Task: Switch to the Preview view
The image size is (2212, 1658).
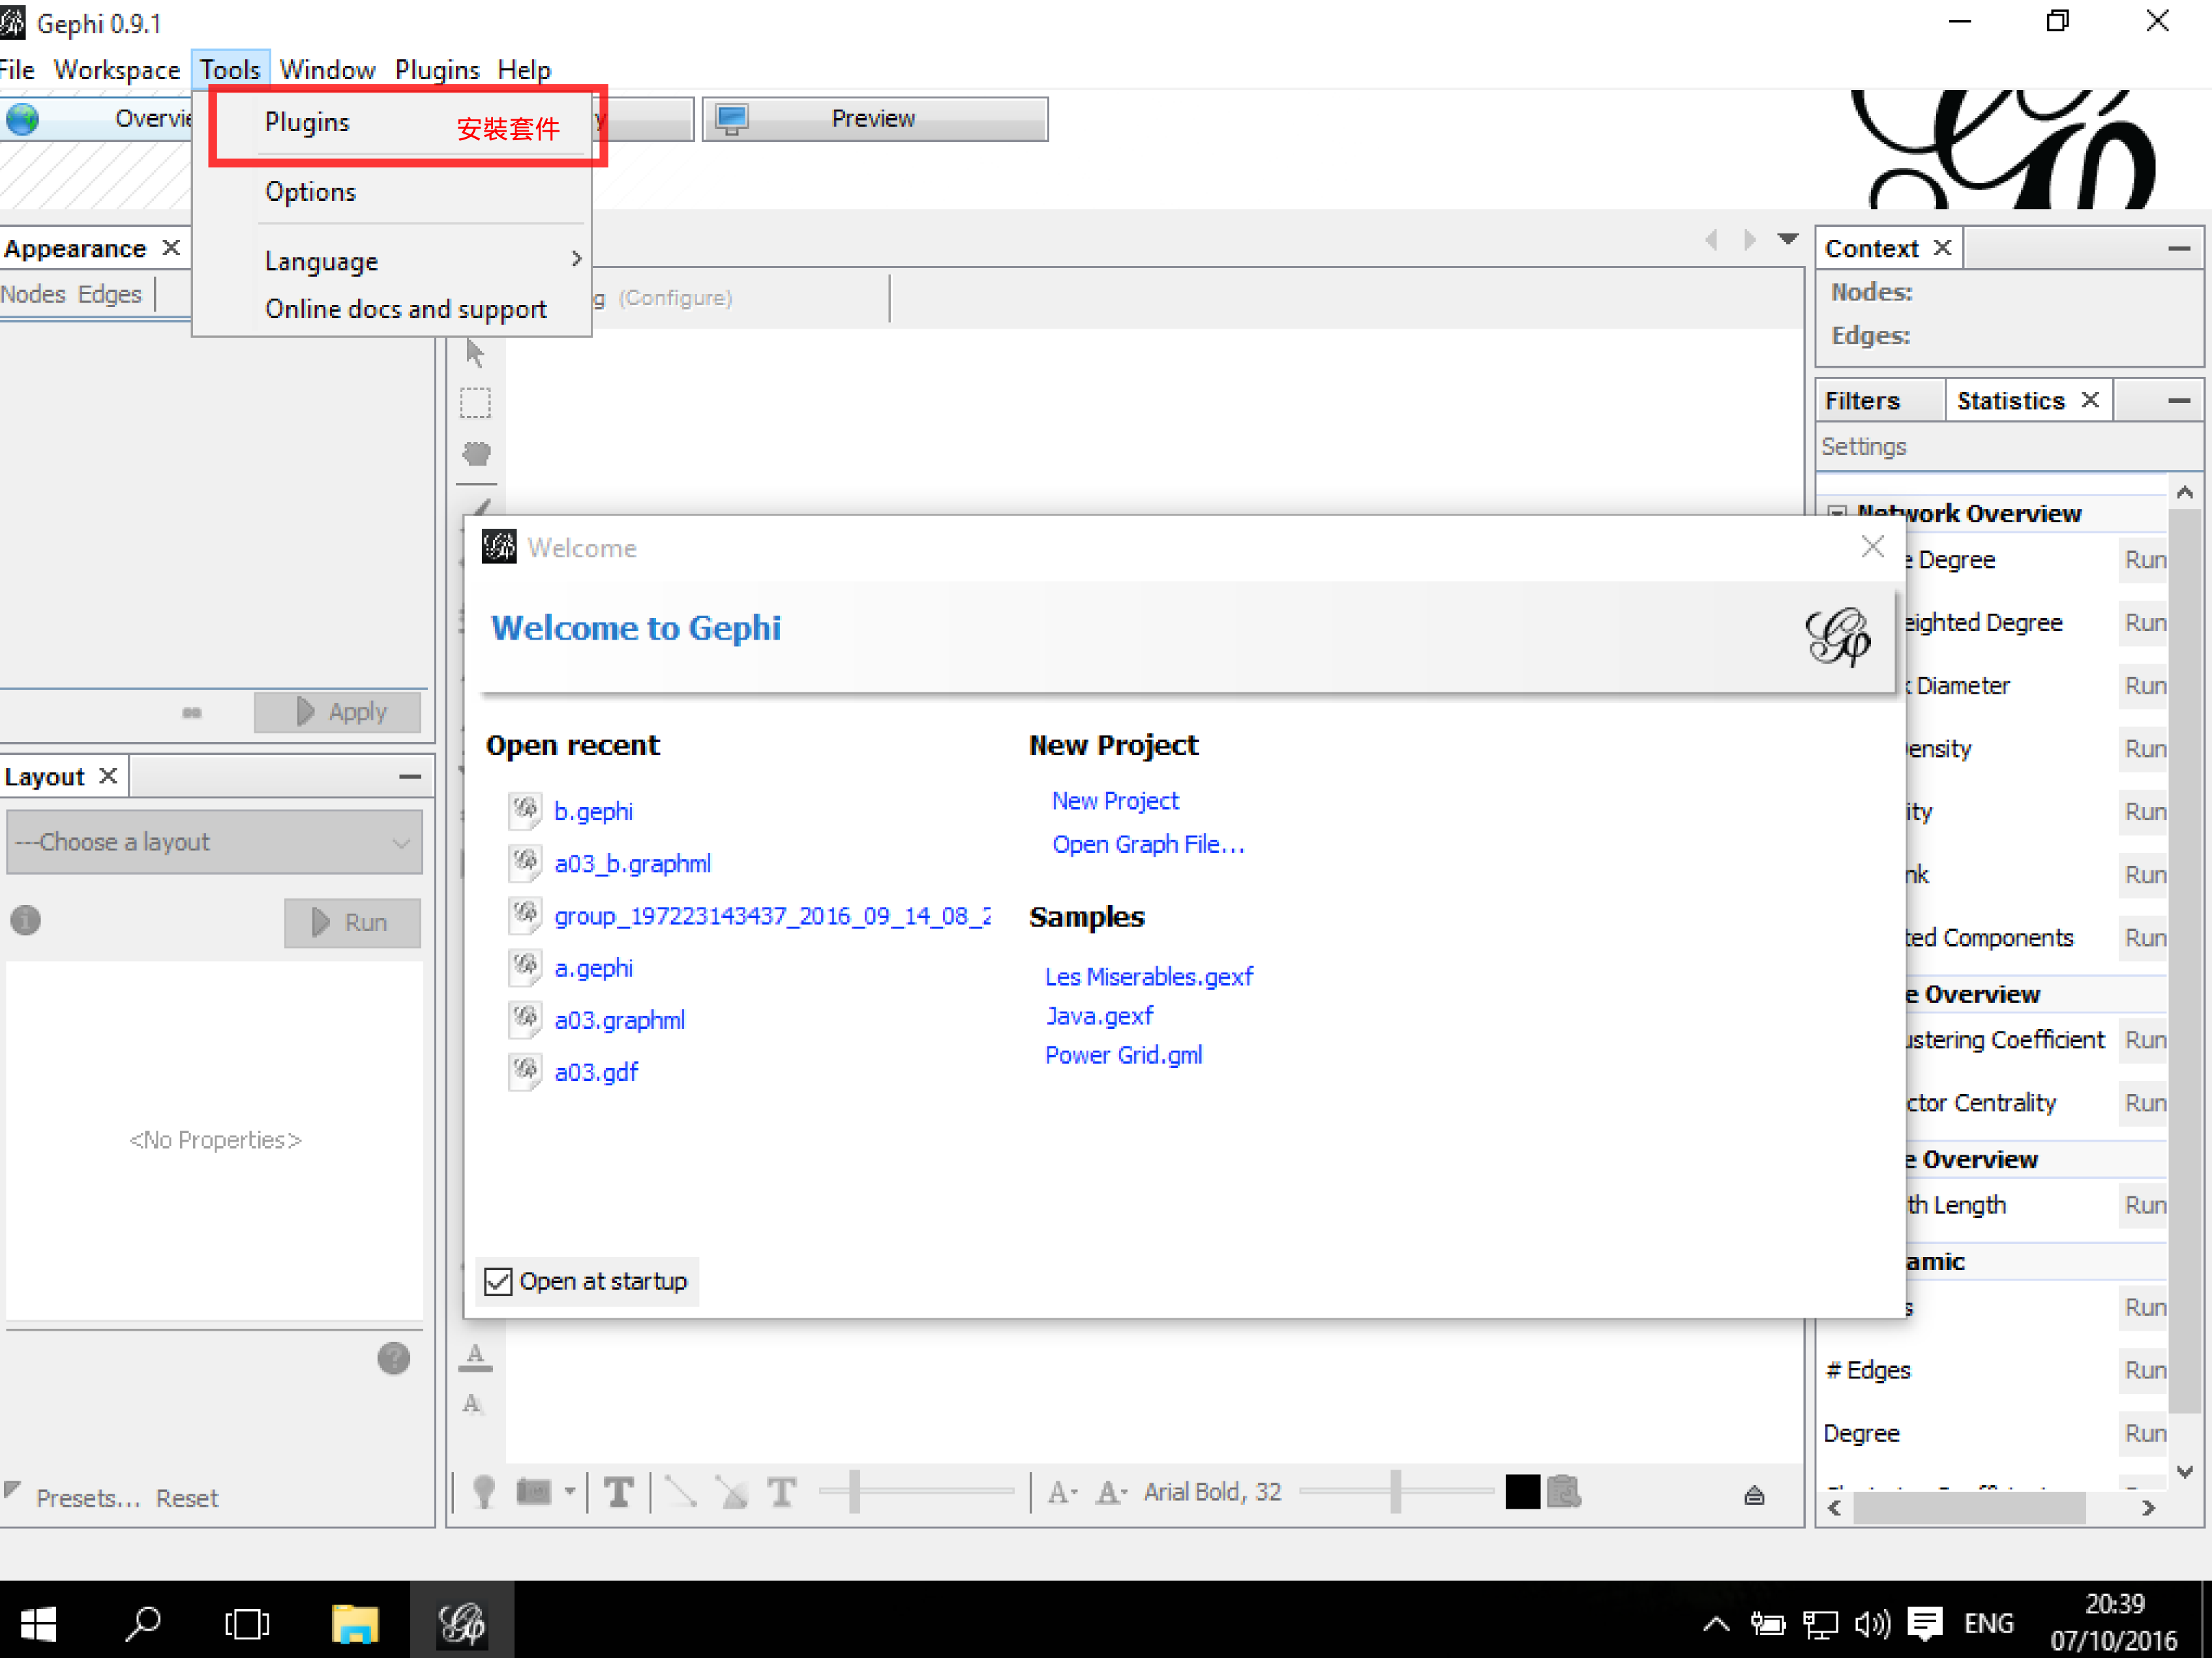Action: (874, 119)
